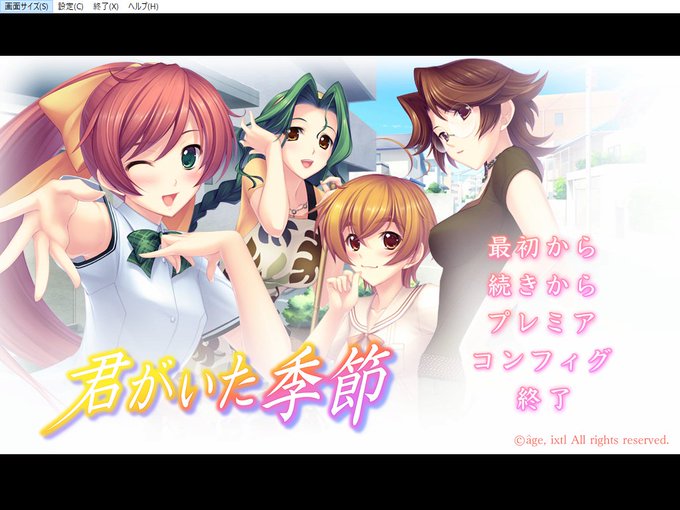Image resolution: width=680 pixels, height=510 pixels.
Task: Open the 終了(X) menu
Action: coord(106,7)
